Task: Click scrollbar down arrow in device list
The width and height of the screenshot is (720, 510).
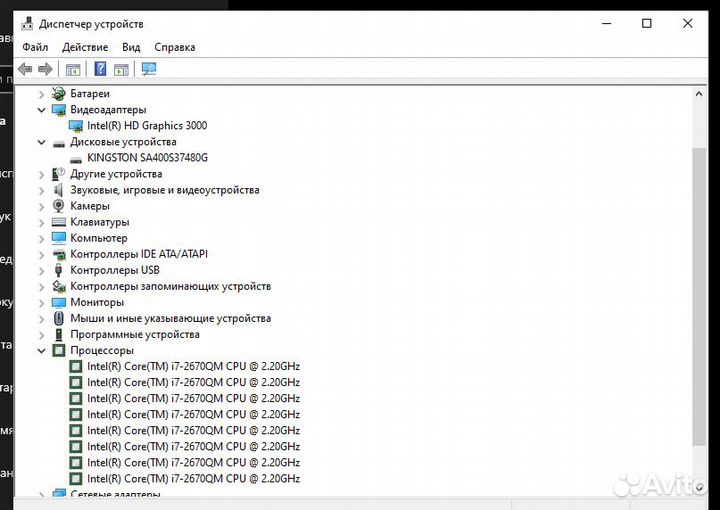Action: 699,487
